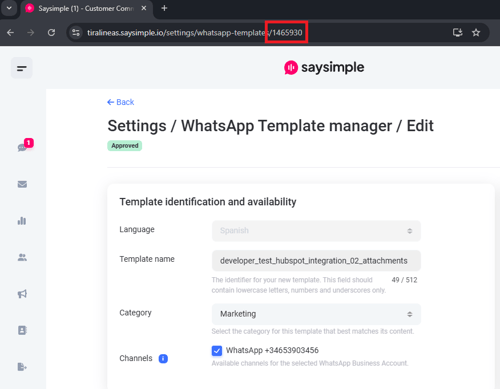Viewport: 500px width, 389px height.
Task: Open a new browser tab
Action: 164,8
